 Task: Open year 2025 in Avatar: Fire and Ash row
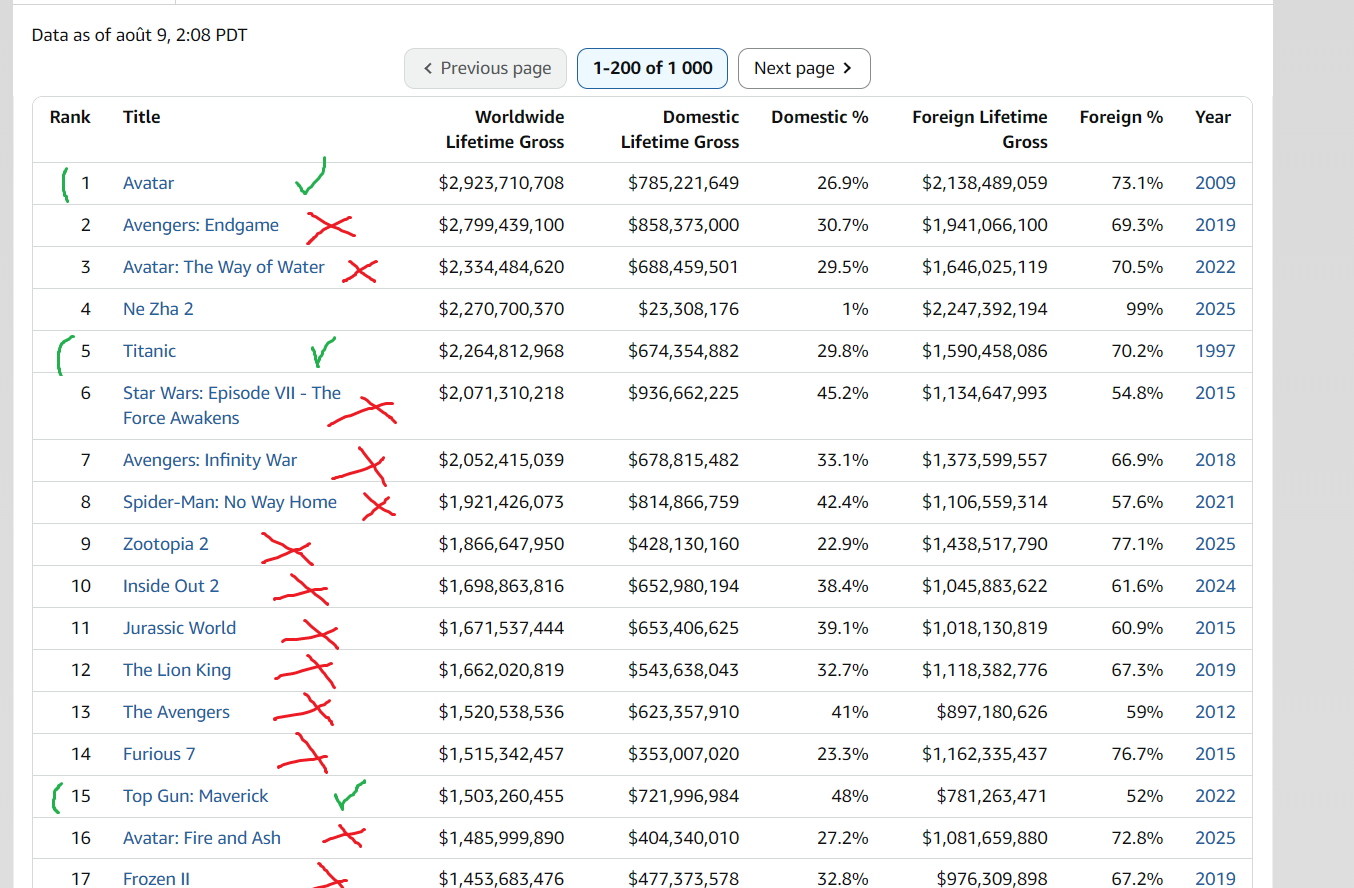click(x=1215, y=838)
